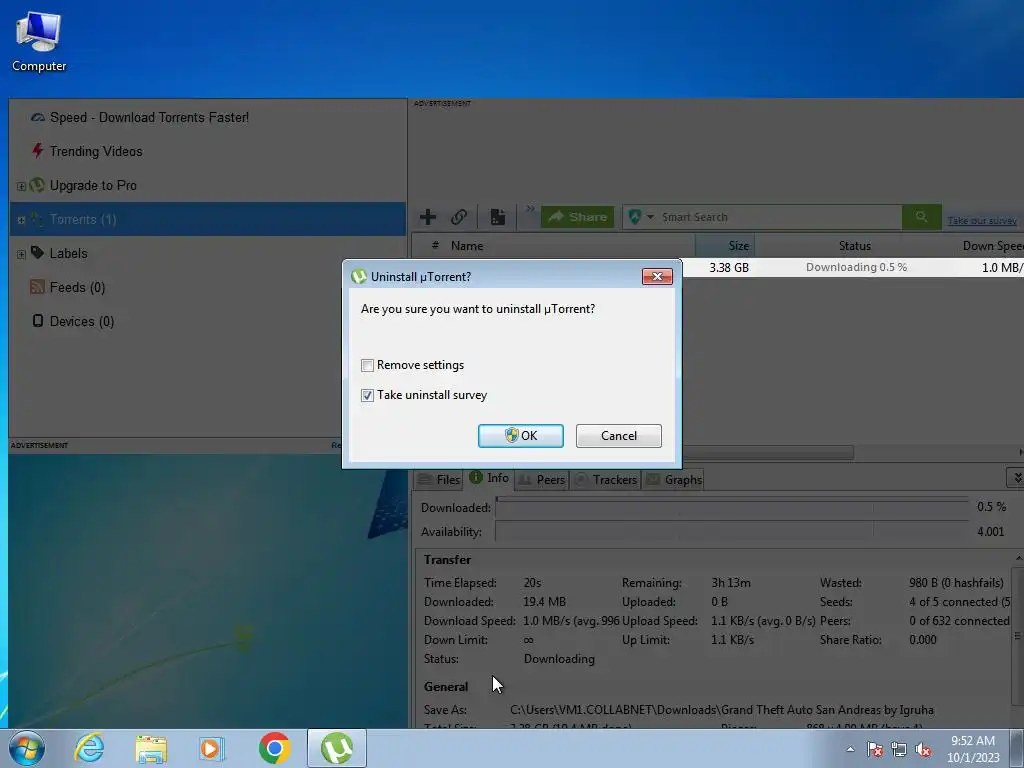The width and height of the screenshot is (1024, 768).
Task: Sort list by Status column
Action: [854, 246]
